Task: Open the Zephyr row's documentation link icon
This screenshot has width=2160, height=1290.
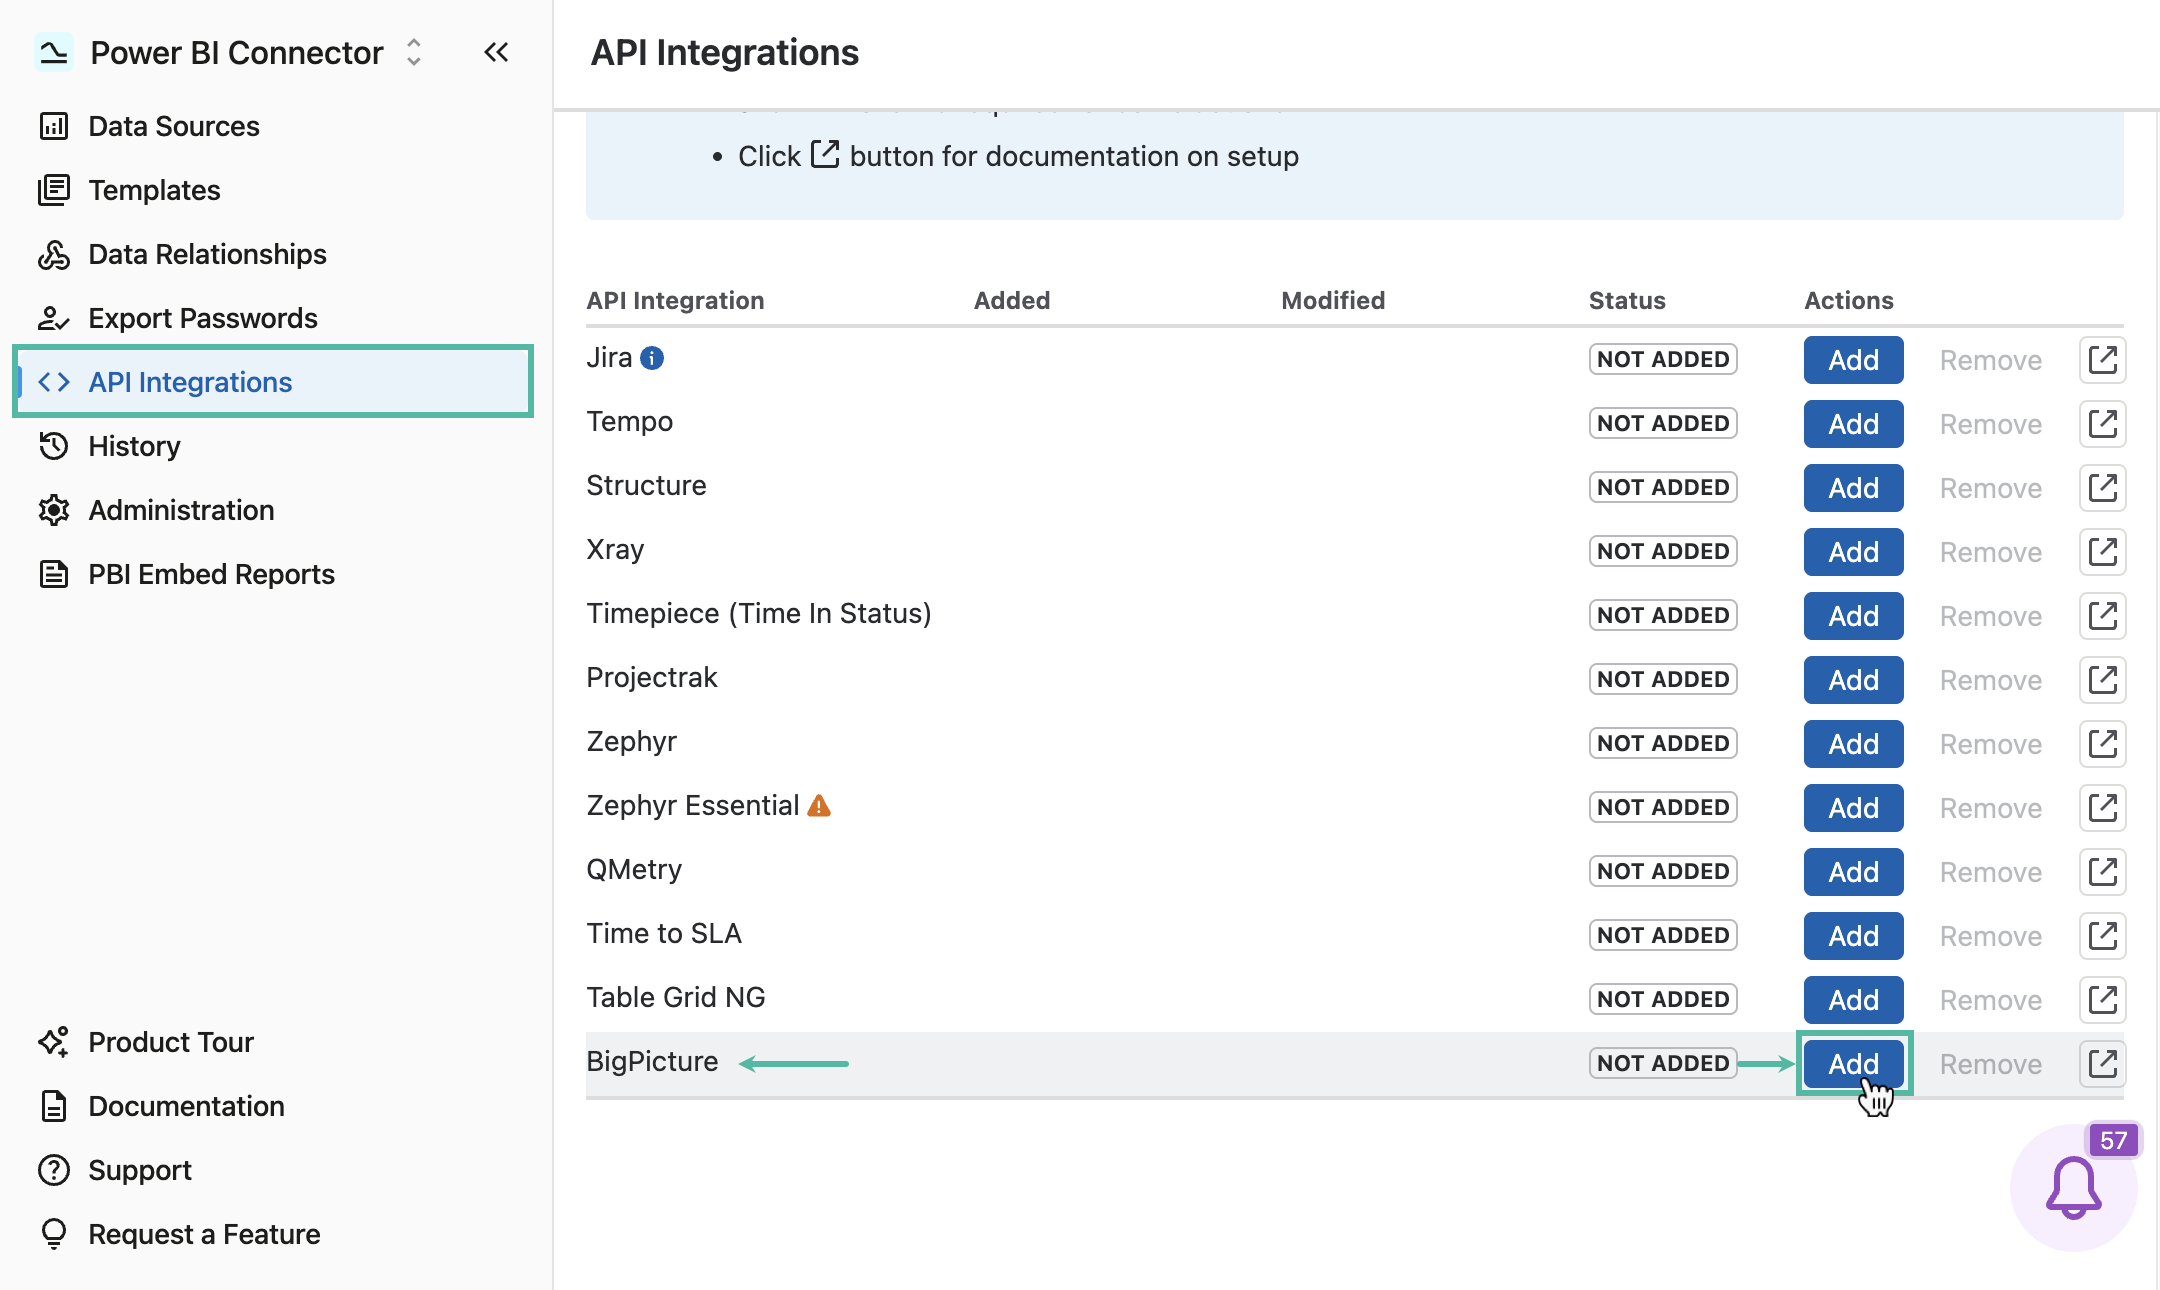Action: (x=2102, y=744)
